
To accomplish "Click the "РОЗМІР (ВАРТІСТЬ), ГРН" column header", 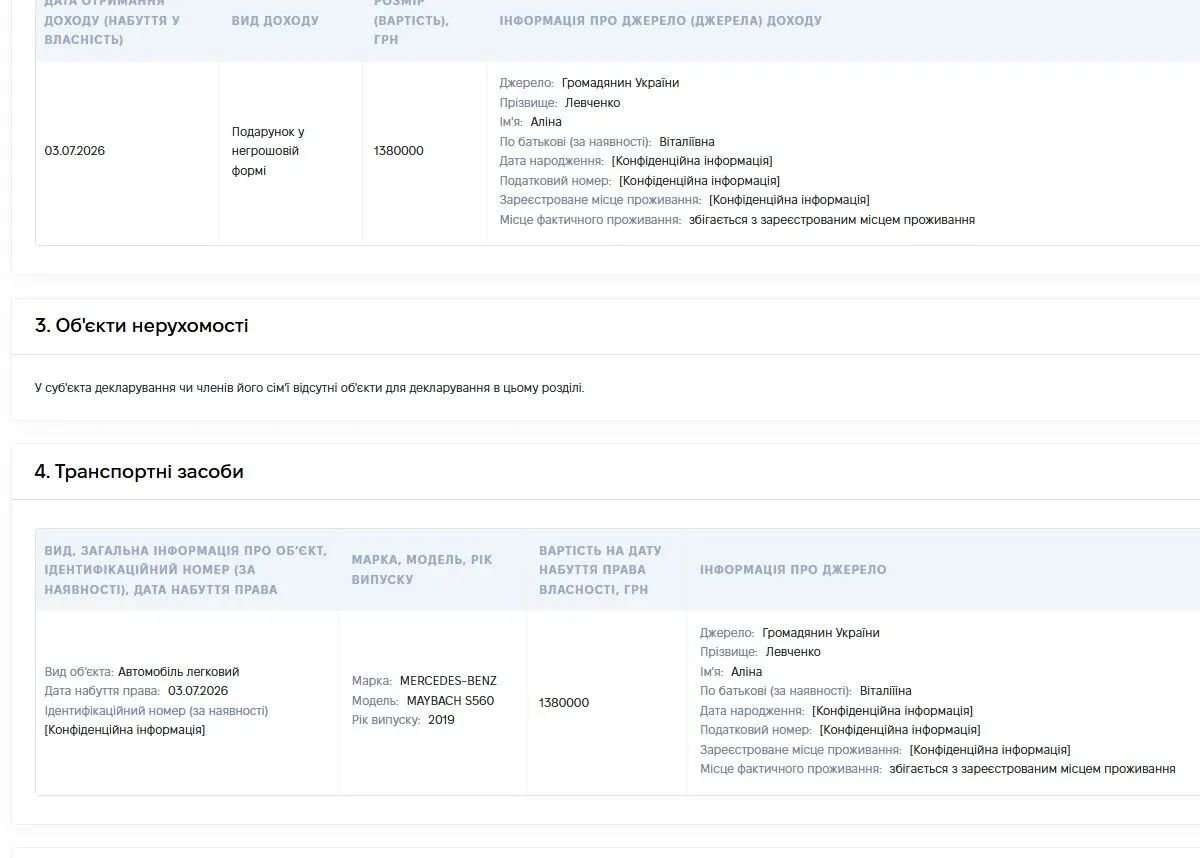I will pos(411,20).
